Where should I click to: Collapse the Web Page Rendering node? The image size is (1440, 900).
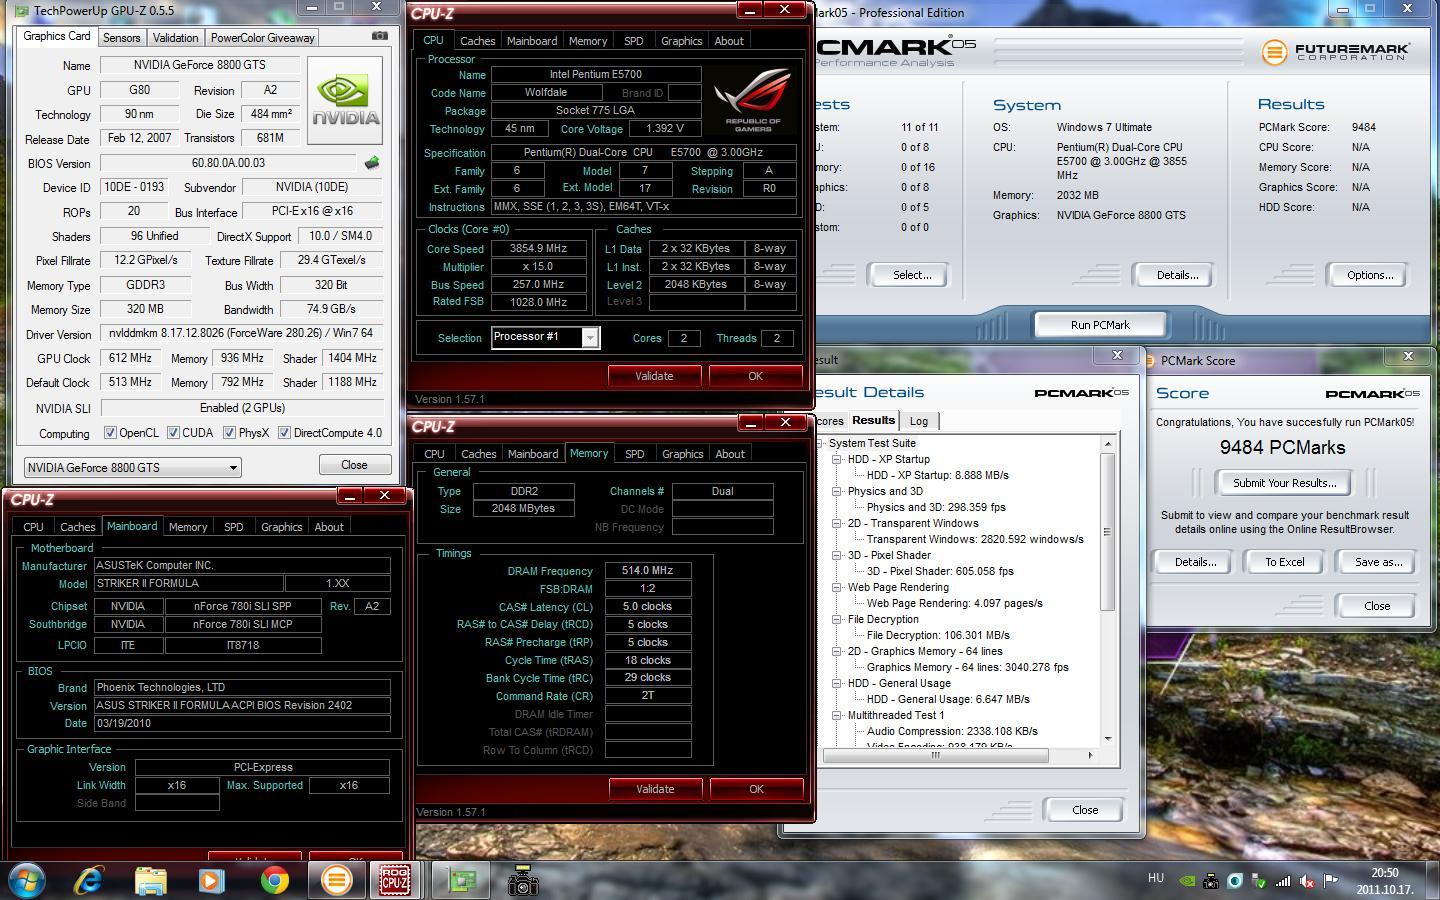837,587
